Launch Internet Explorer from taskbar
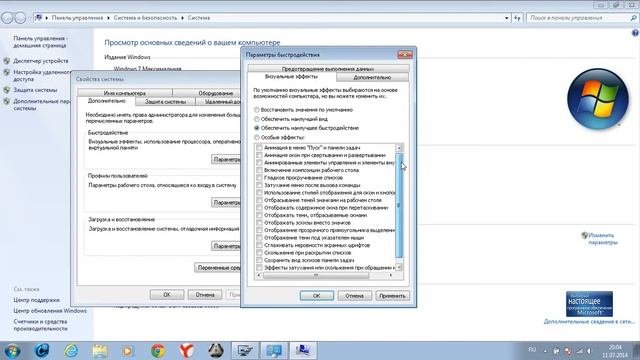Viewport: 640px width, 360px height. click(x=71, y=351)
